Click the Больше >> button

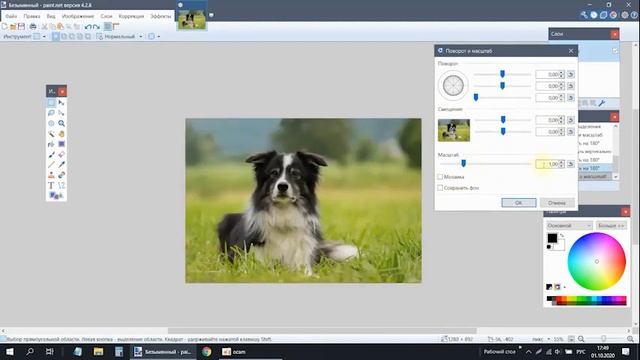point(611,225)
